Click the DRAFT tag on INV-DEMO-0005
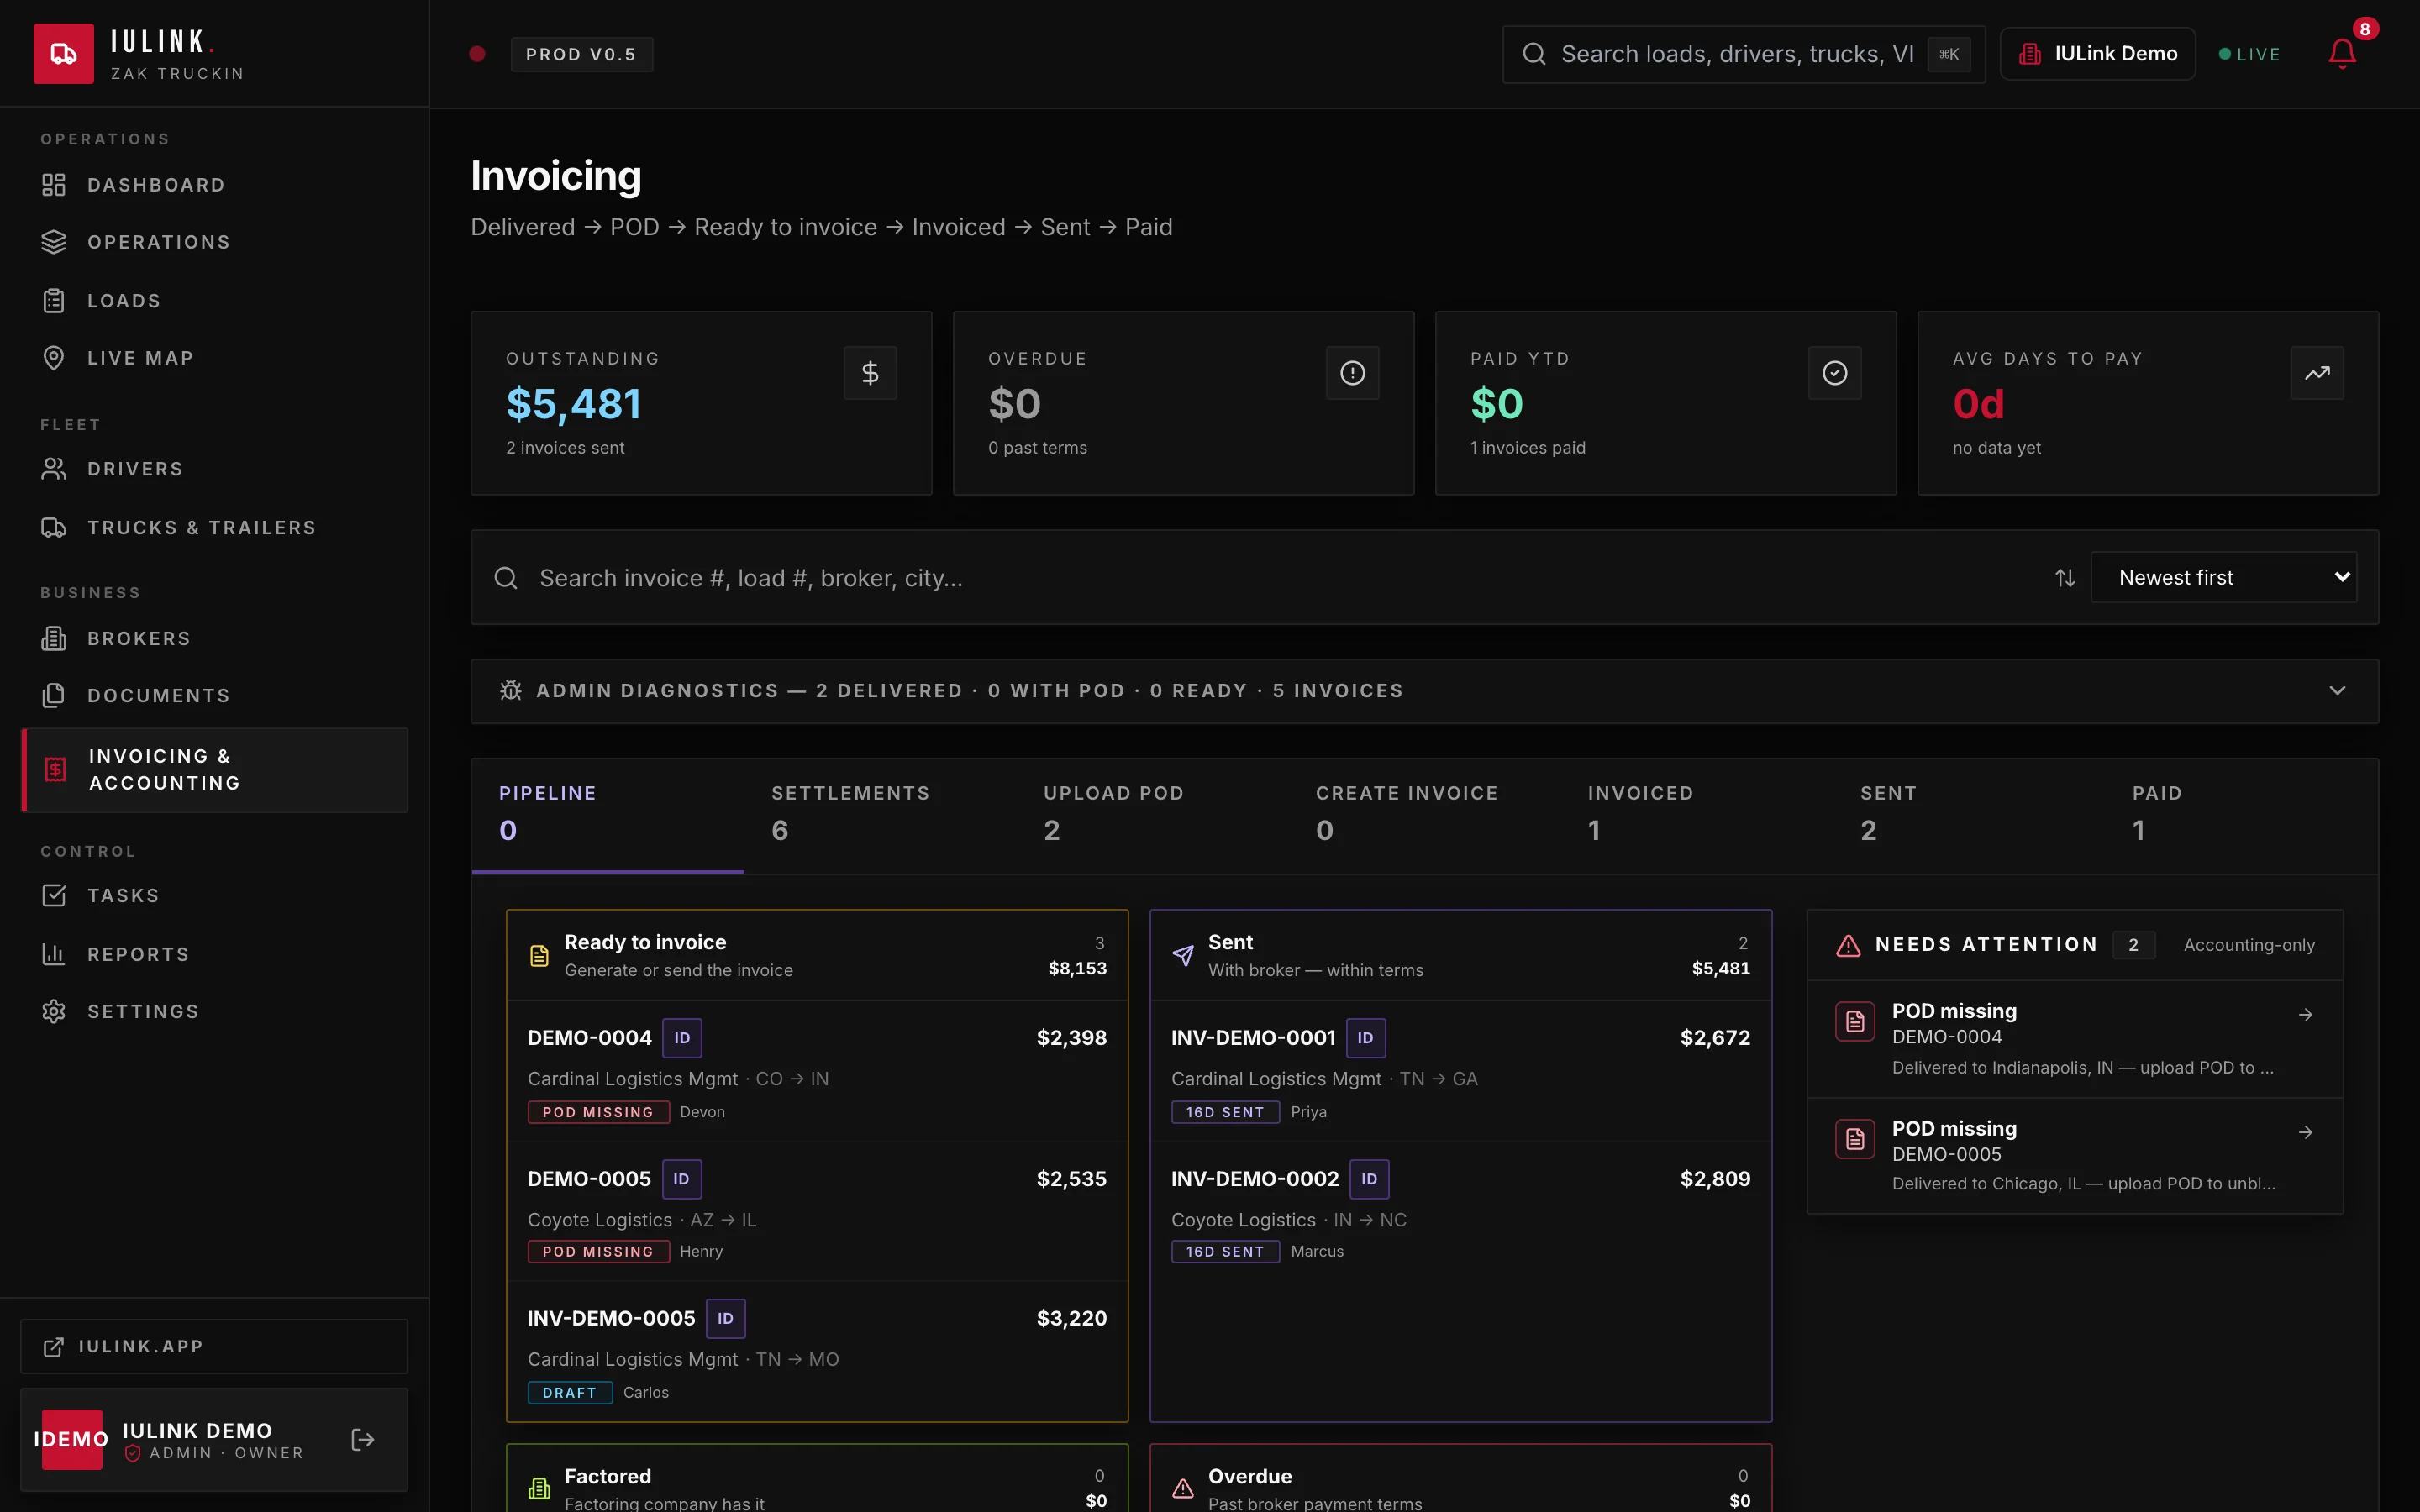This screenshot has height=1512, width=2420. click(570, 1393)
